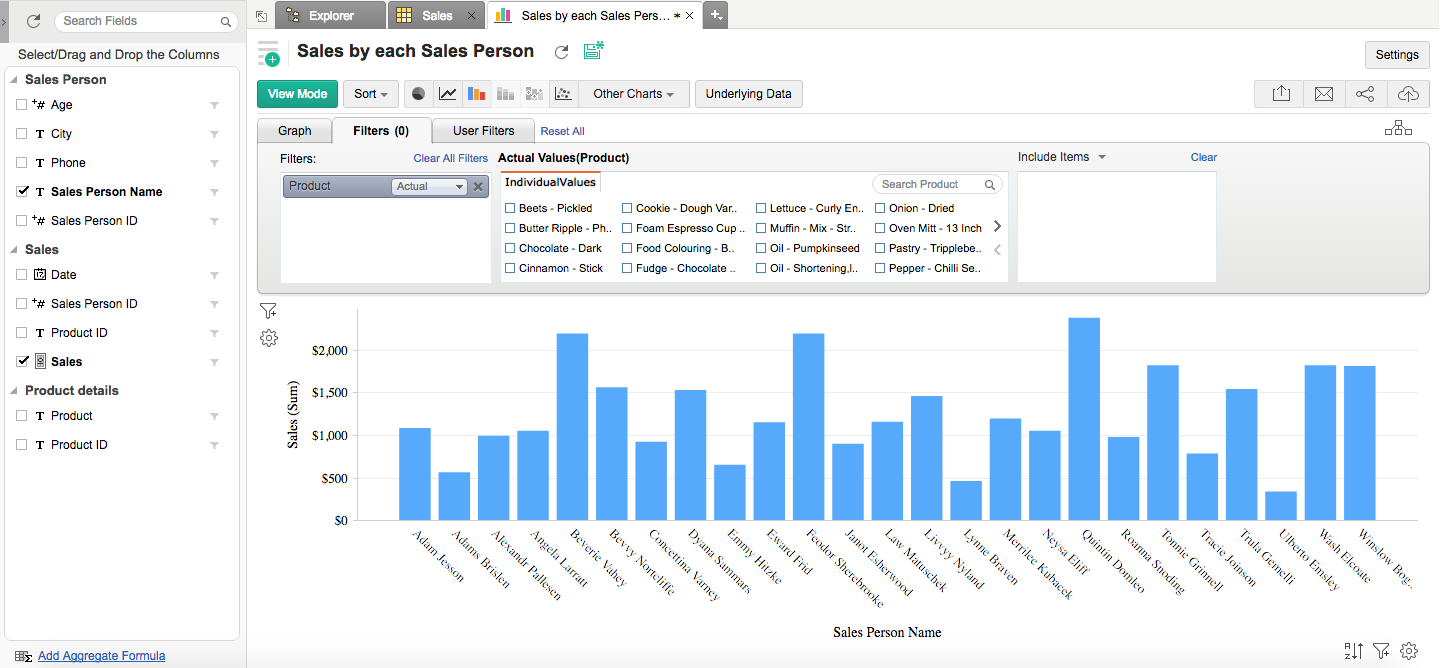This screenshot has height=668, width=1440.
Task: Check the Onion - Dried value checkbox
Action: click(x=881, y=208)
